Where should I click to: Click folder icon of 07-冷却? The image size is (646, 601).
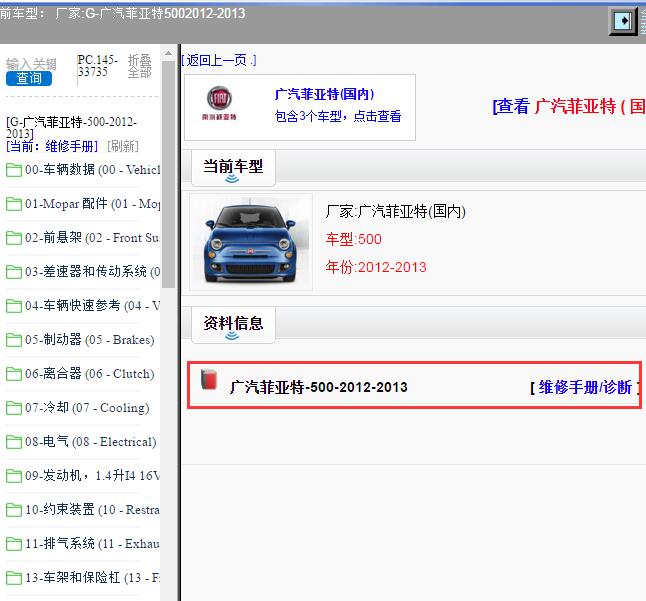[x=14, y=408]
